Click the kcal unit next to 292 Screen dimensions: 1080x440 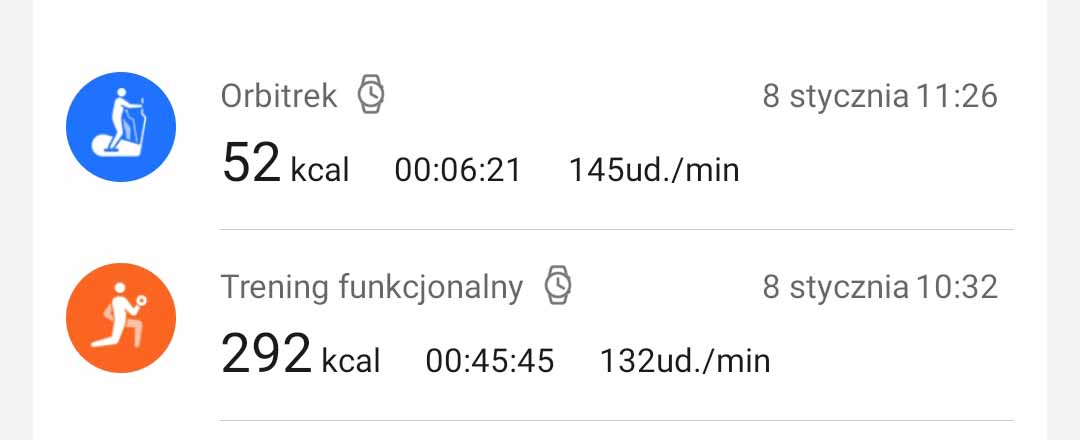pos(351,361)
